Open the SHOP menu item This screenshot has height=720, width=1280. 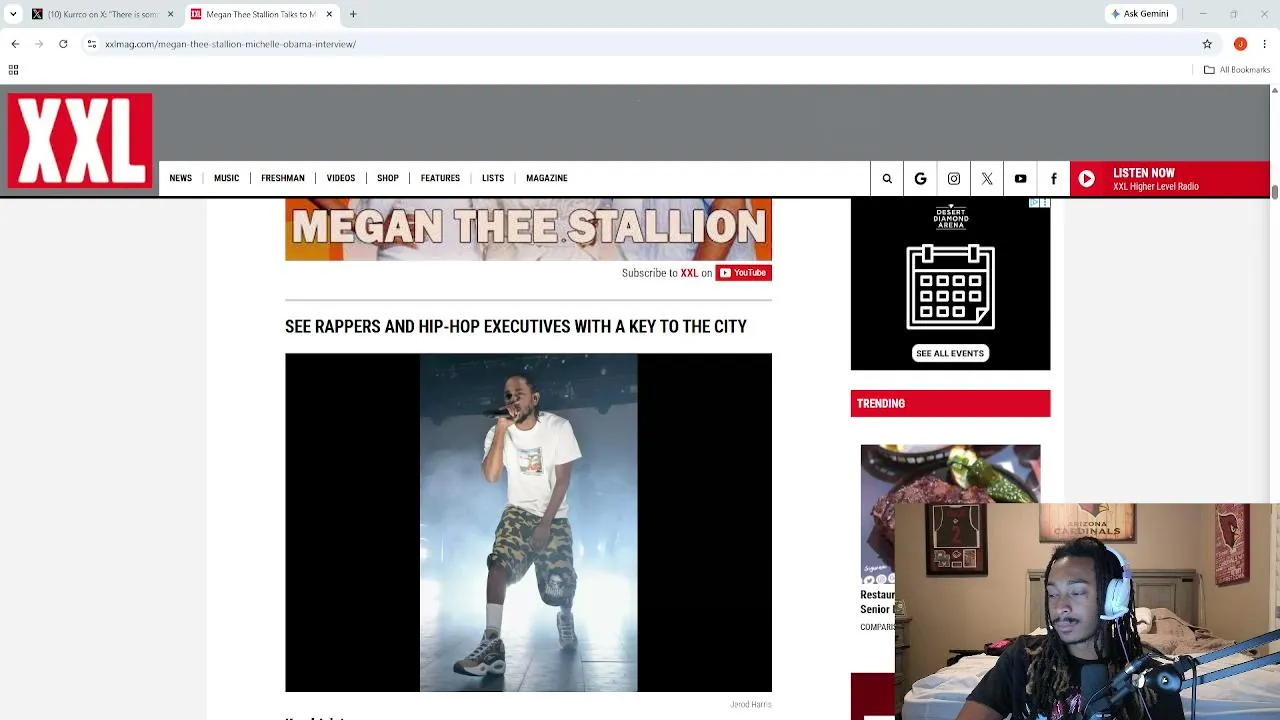point(388,178)
